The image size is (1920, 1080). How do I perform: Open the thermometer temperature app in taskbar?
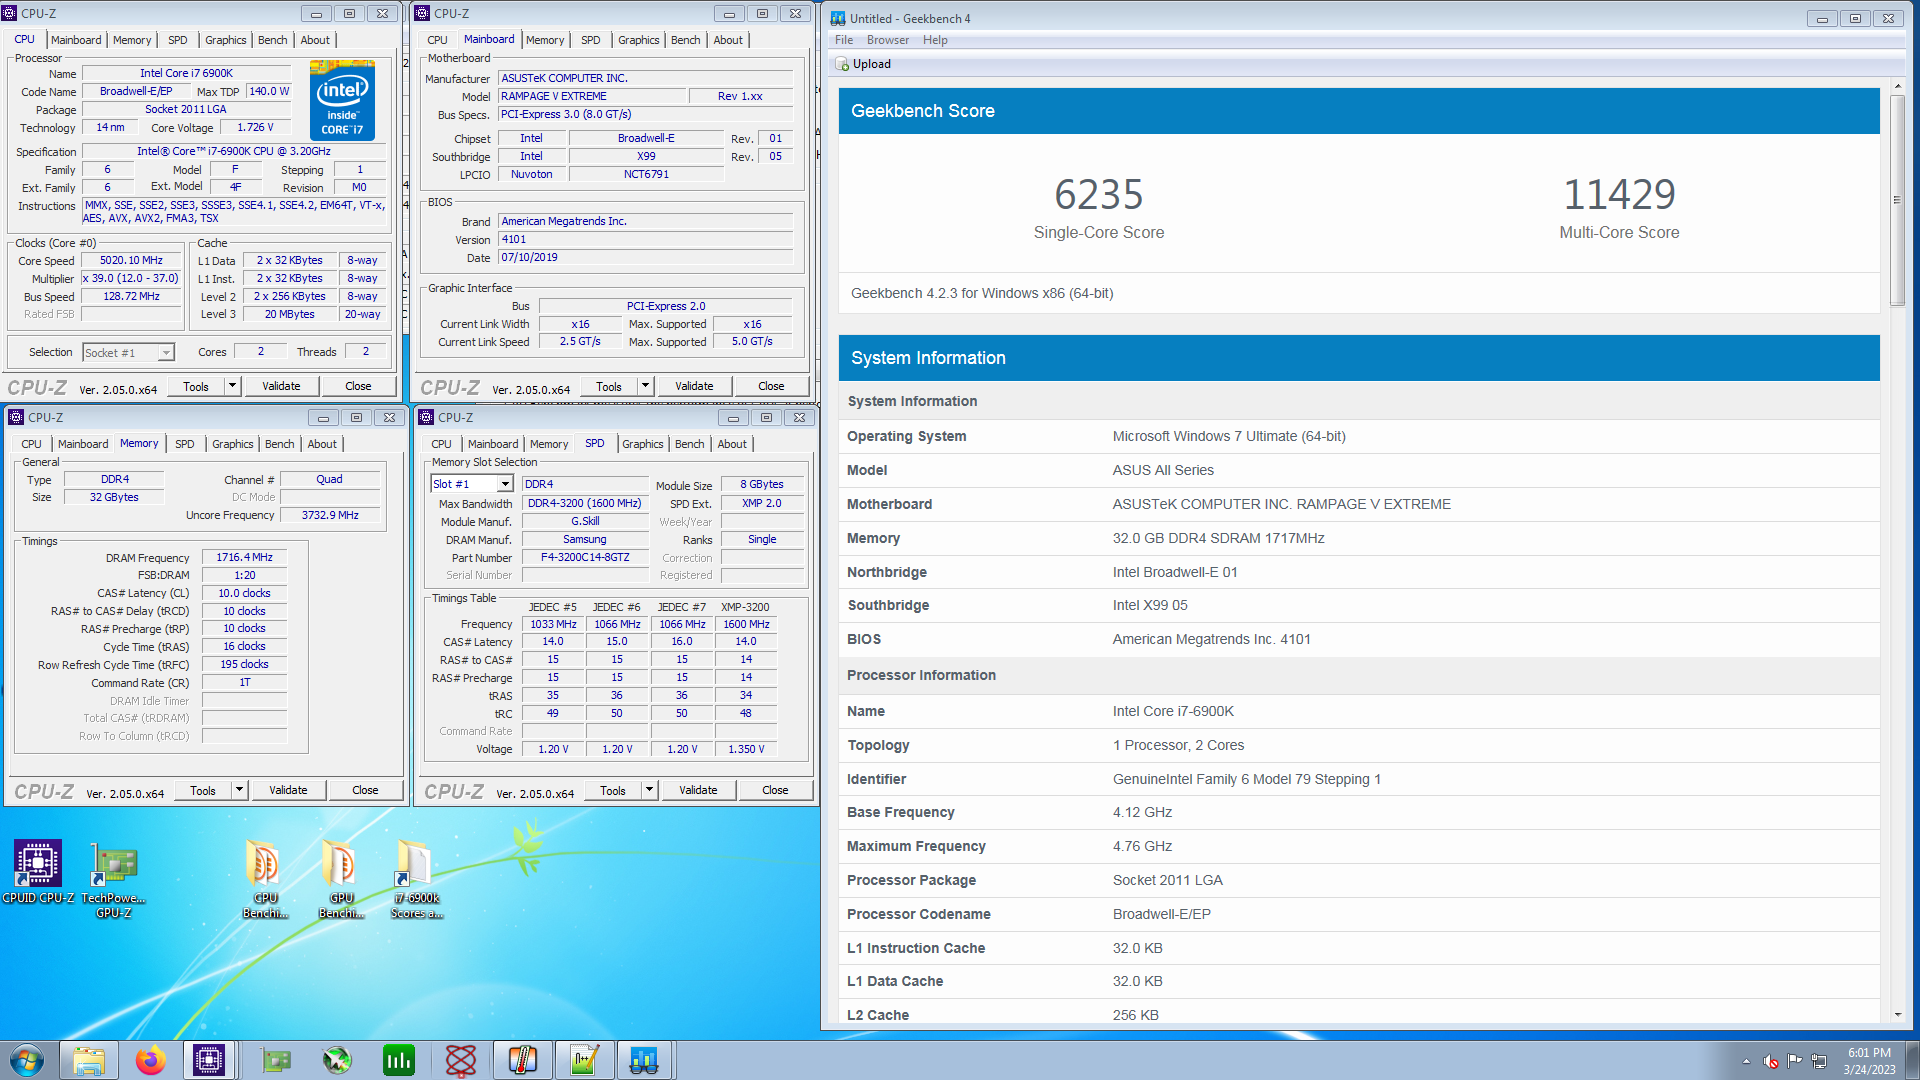[x=522, y=1060]
